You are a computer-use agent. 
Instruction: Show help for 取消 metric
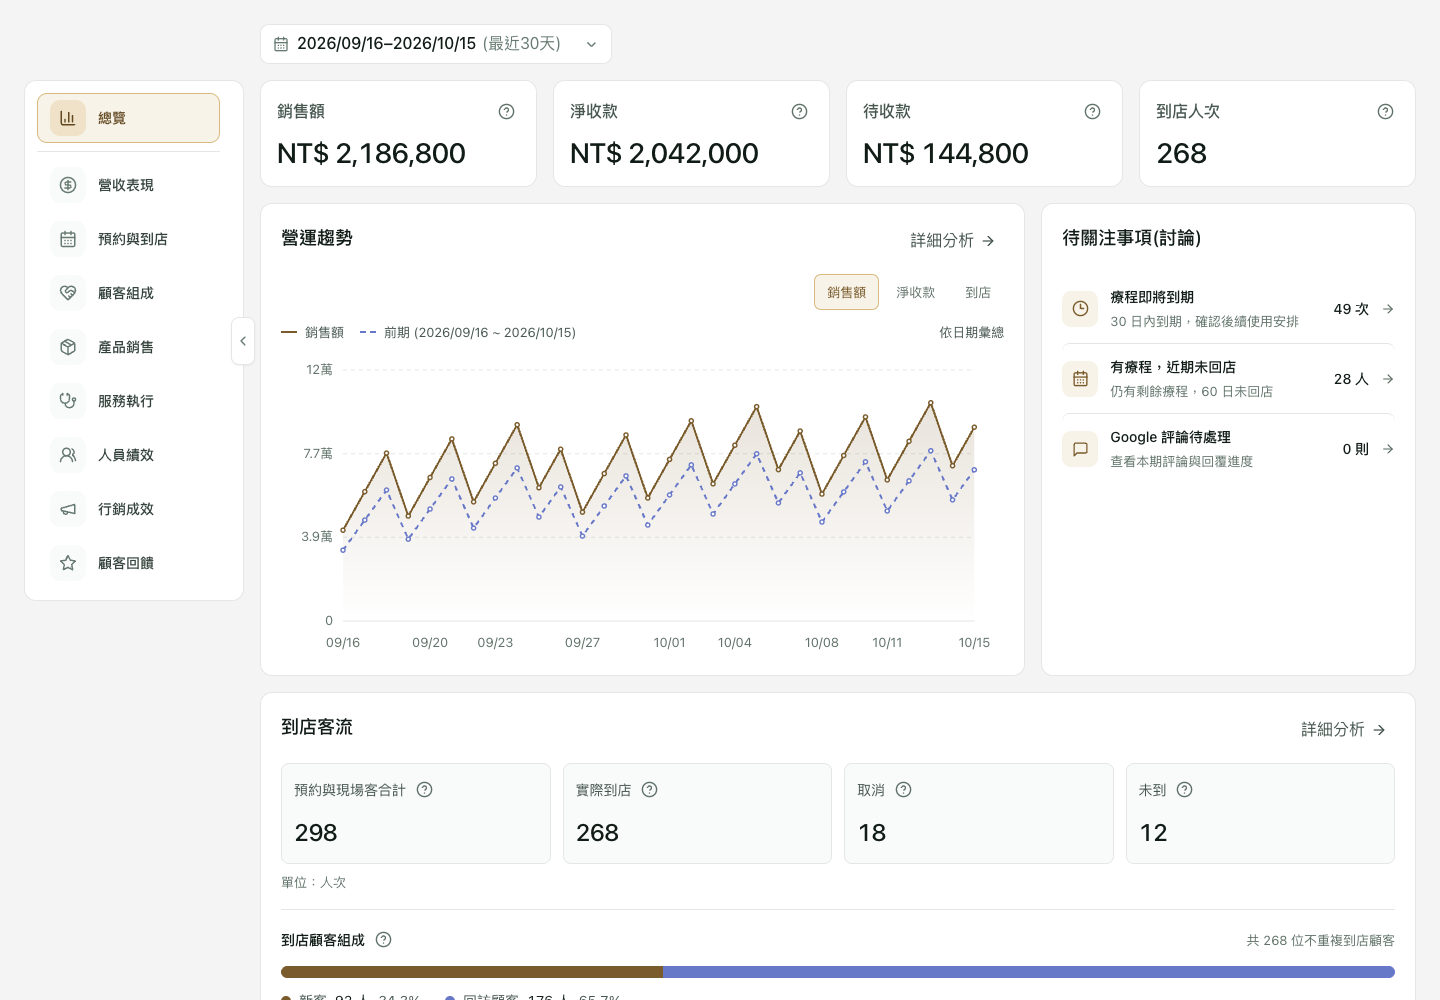[x=904, y=790]
